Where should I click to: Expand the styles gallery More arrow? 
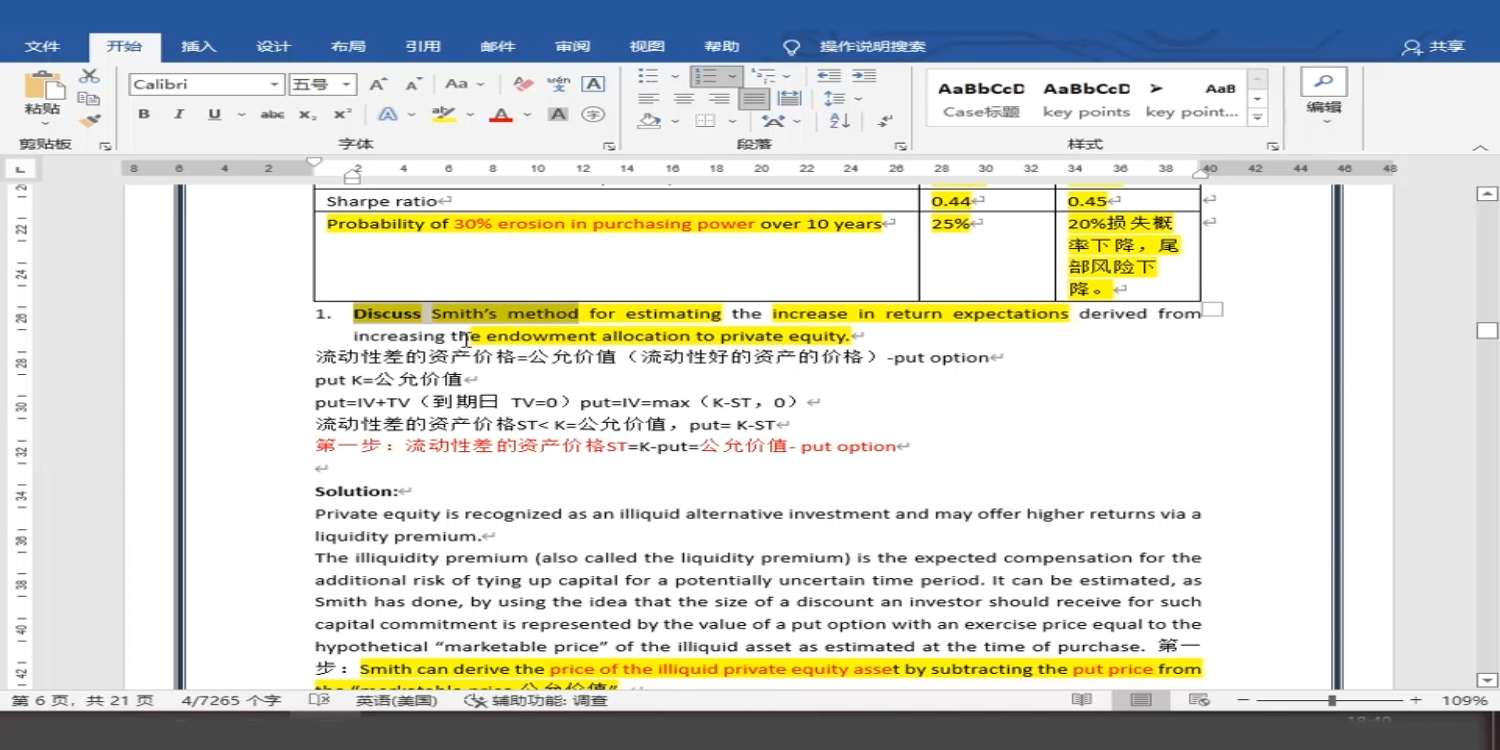point(1258,117)
